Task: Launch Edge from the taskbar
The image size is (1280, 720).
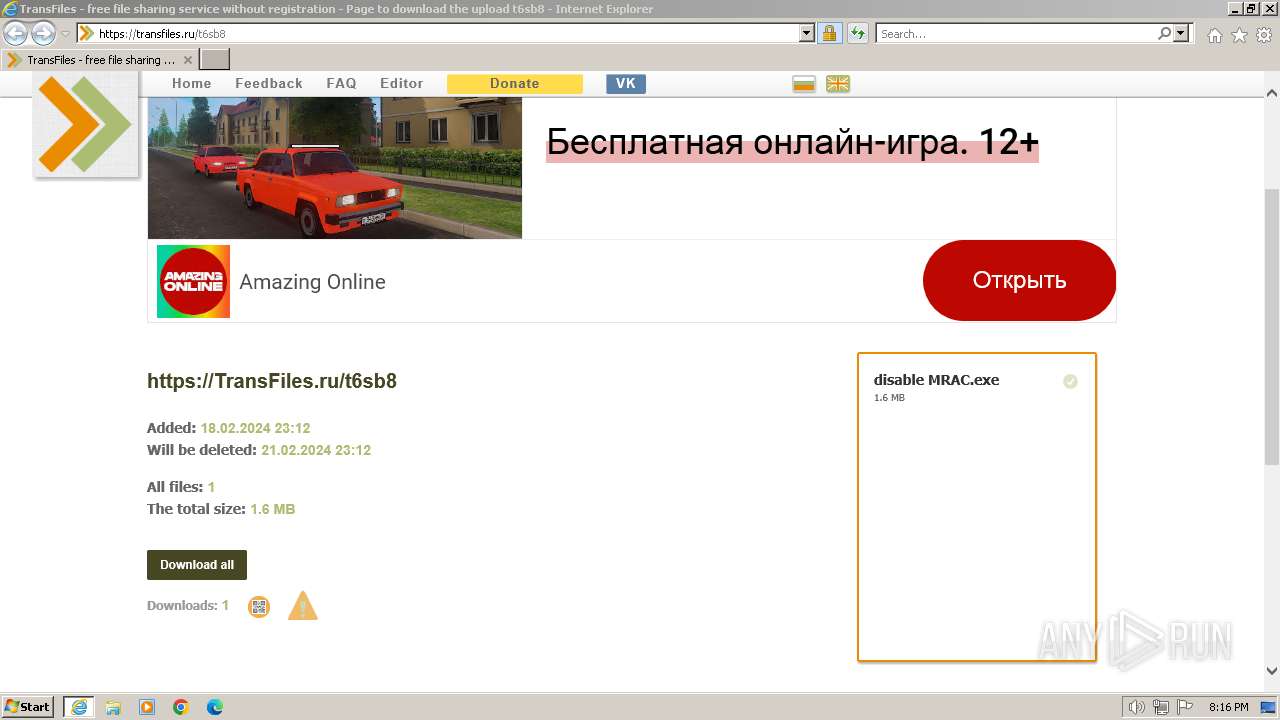Action: point(215,707)
